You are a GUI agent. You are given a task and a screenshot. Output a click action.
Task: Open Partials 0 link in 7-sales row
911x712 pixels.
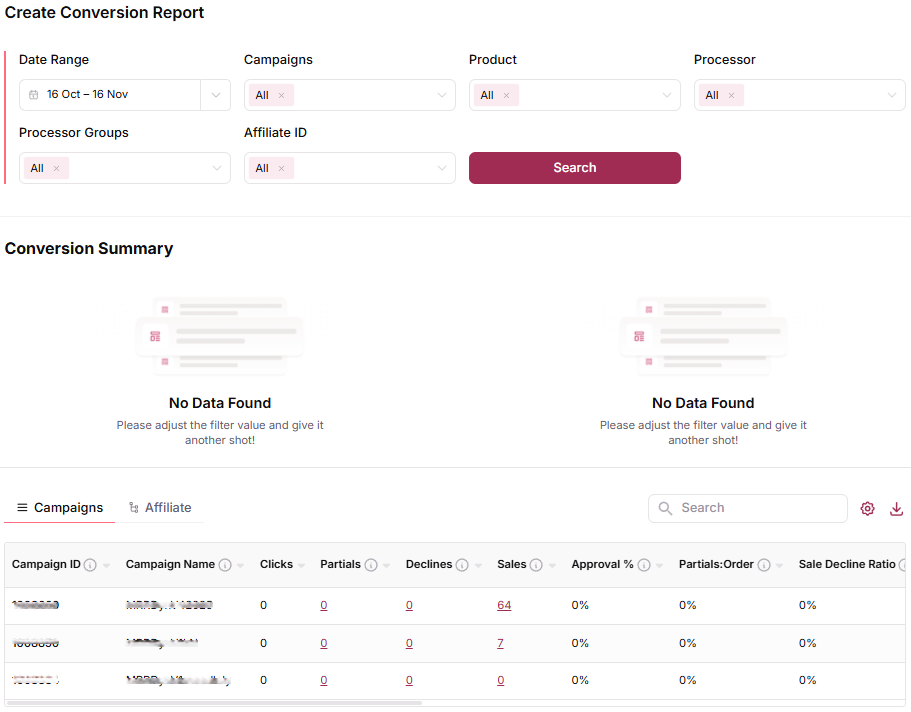pyautogui.click(x=324, y=643)
